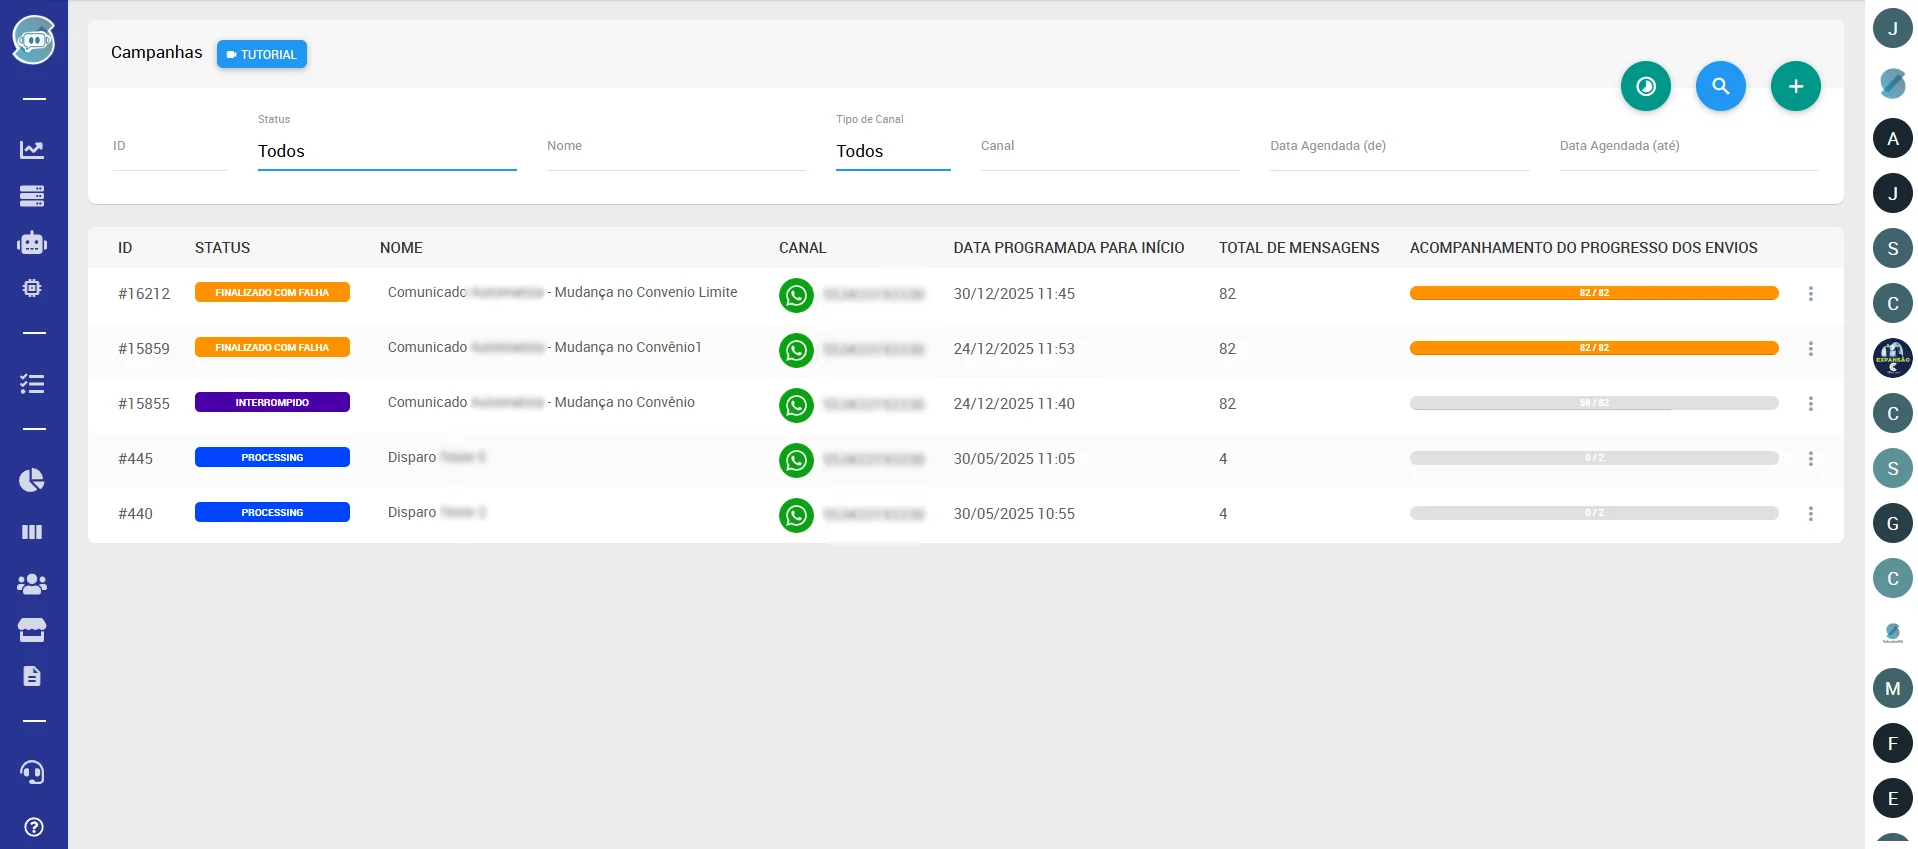The width and height of the screenshot is (1918, 849).
Task: Click the NOME column header
Action: (401, 248)
